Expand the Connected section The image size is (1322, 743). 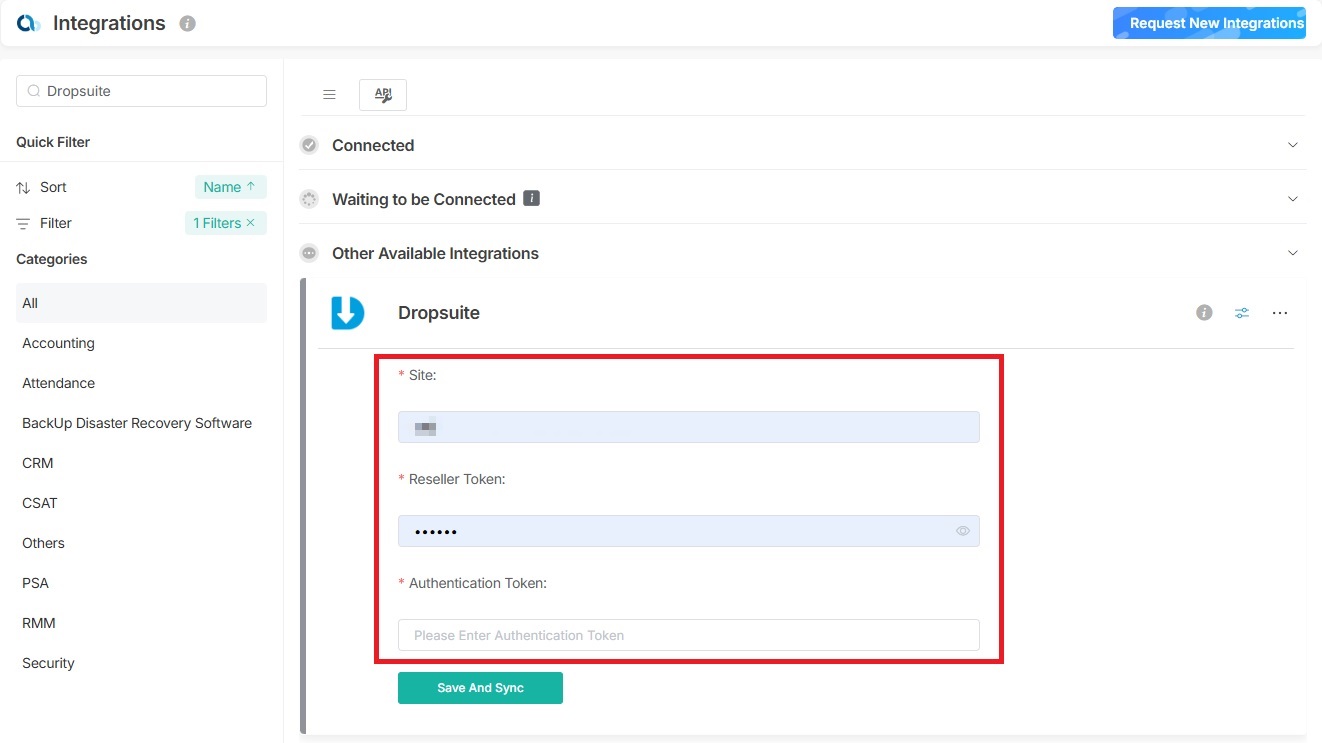pyautogui.click(x=1292, y=144)
